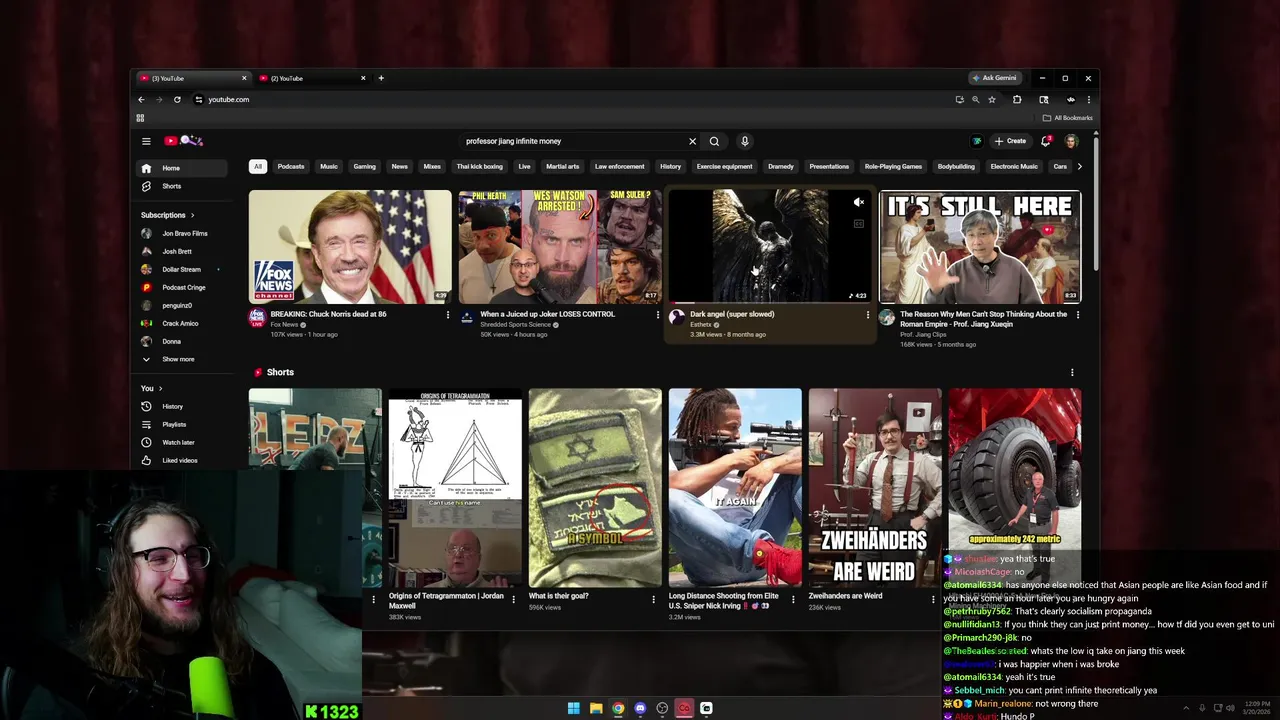Open Zweihanders are Weird short
This screenshot has width=1280, height=720.
tap(875, 487)
